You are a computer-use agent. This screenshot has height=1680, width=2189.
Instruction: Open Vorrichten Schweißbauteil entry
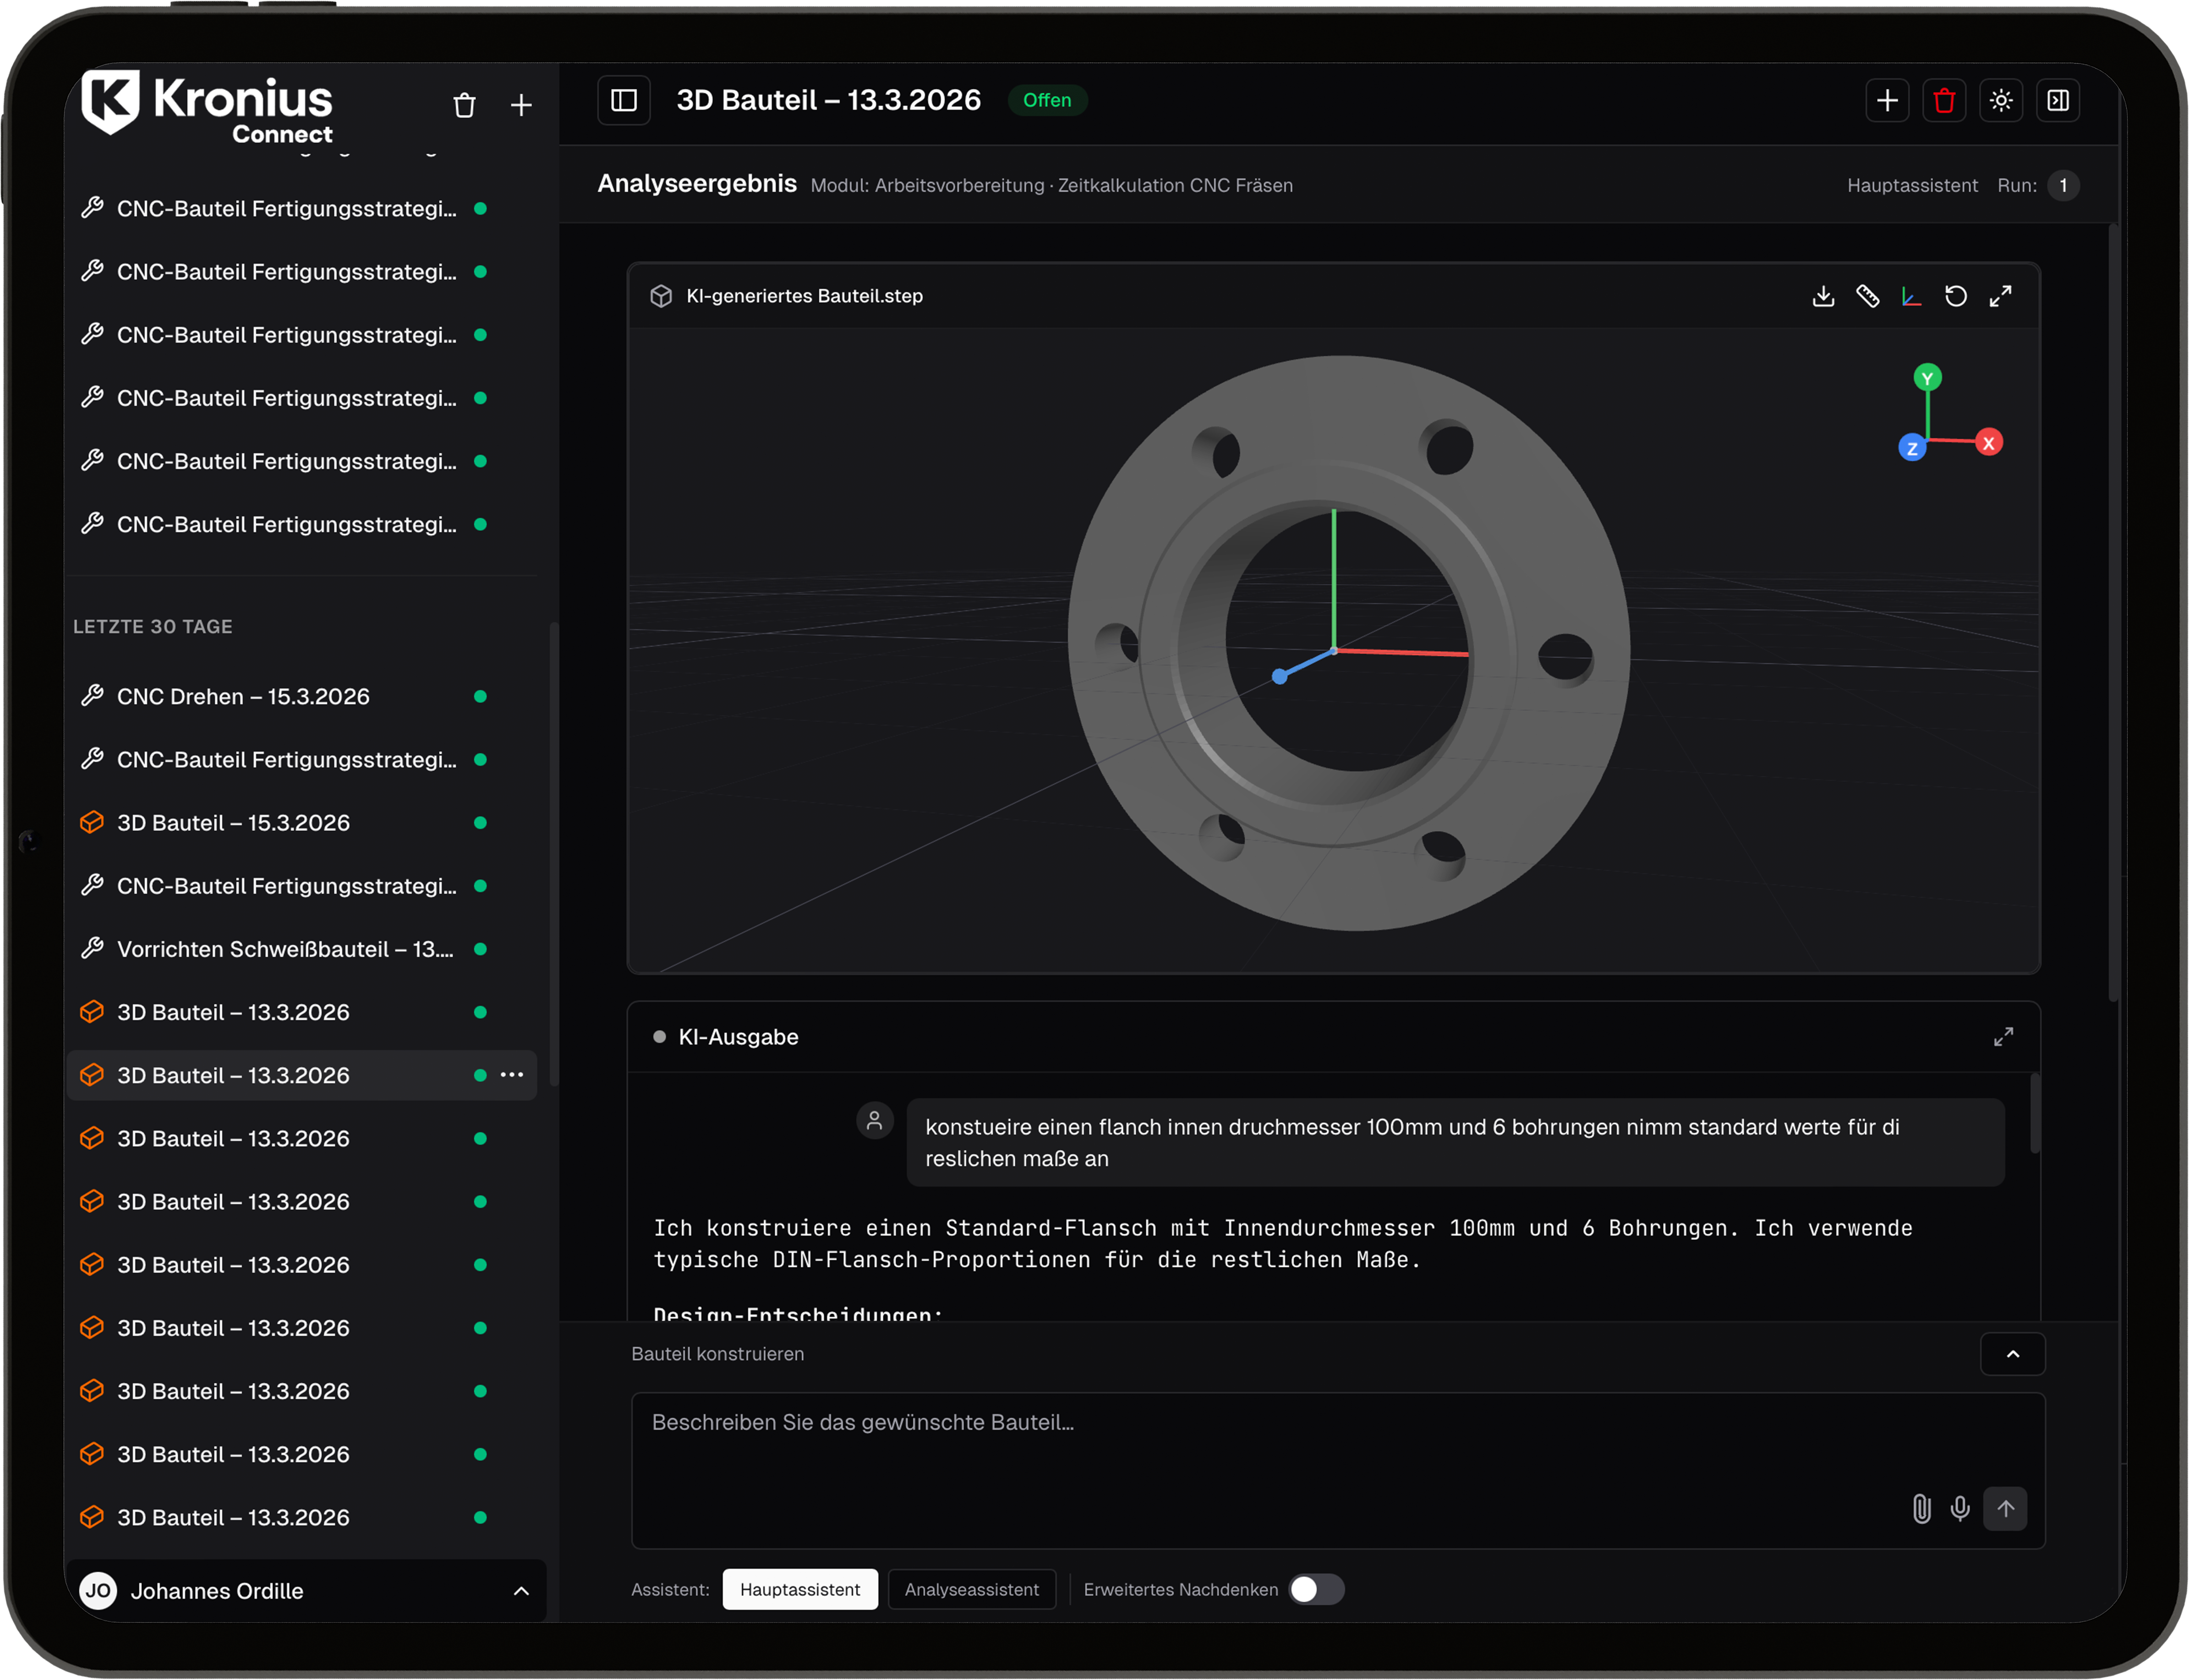point(285,949)
